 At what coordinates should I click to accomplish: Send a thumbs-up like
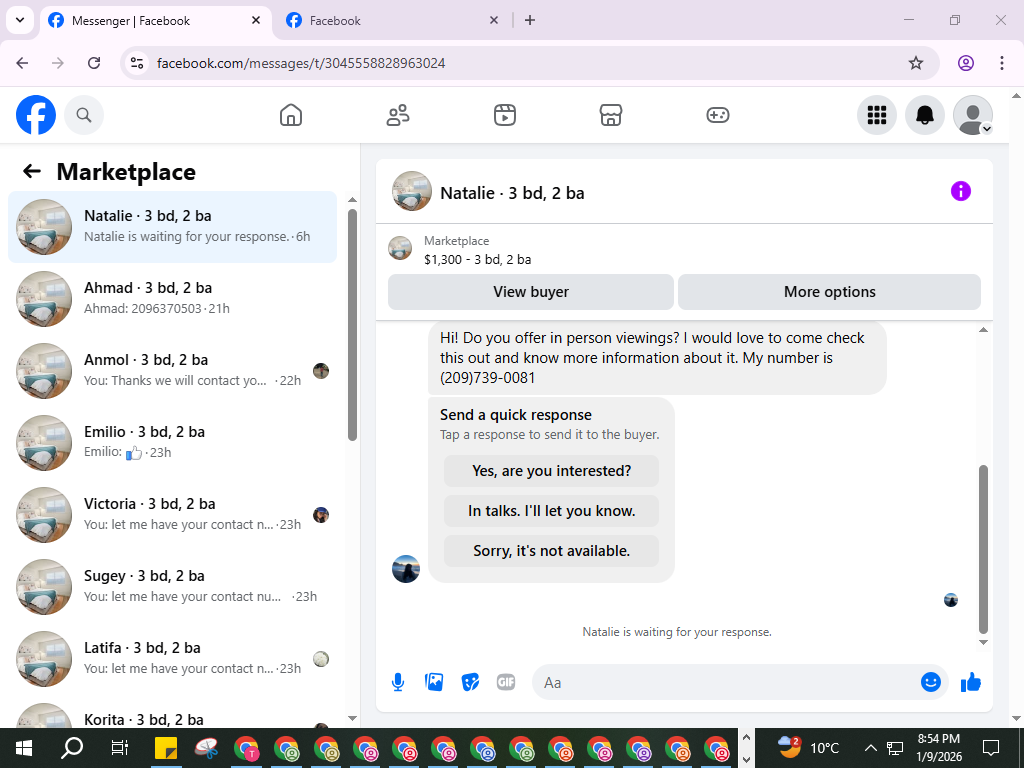tap(970, 682)
